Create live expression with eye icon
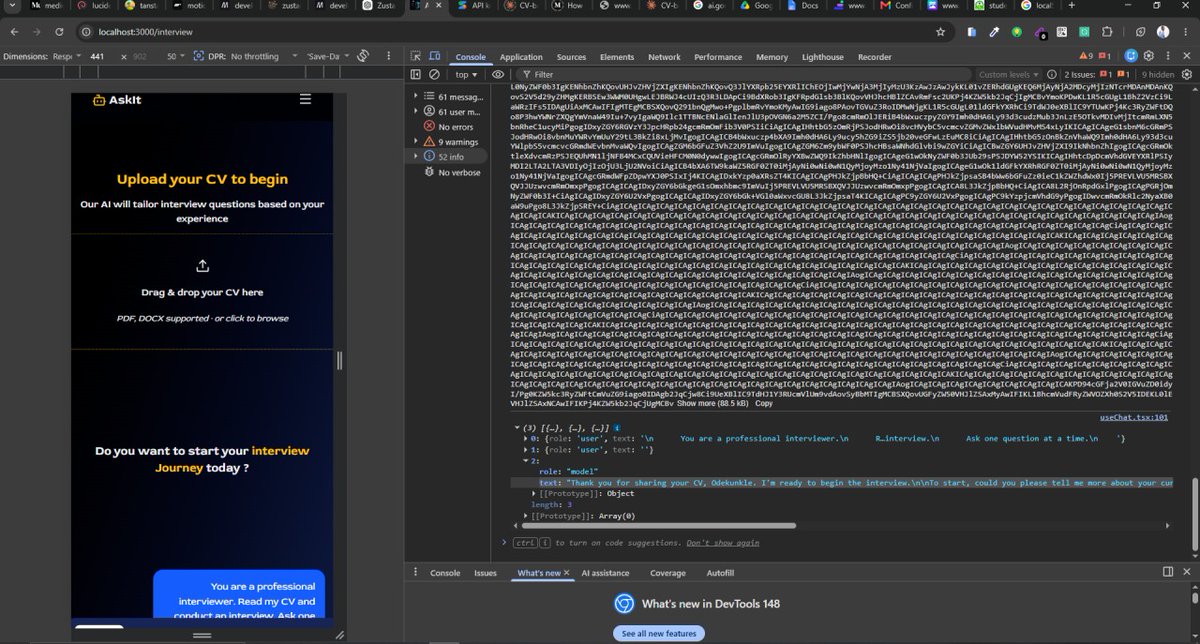This screenshot has width=1200, height=644. click(x=498, y=74)
